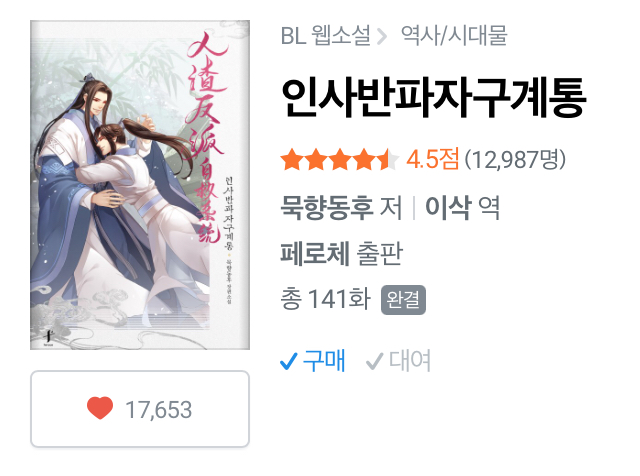
Task: Open publisher 페로체 page
Action: click(x=315, y=254)
